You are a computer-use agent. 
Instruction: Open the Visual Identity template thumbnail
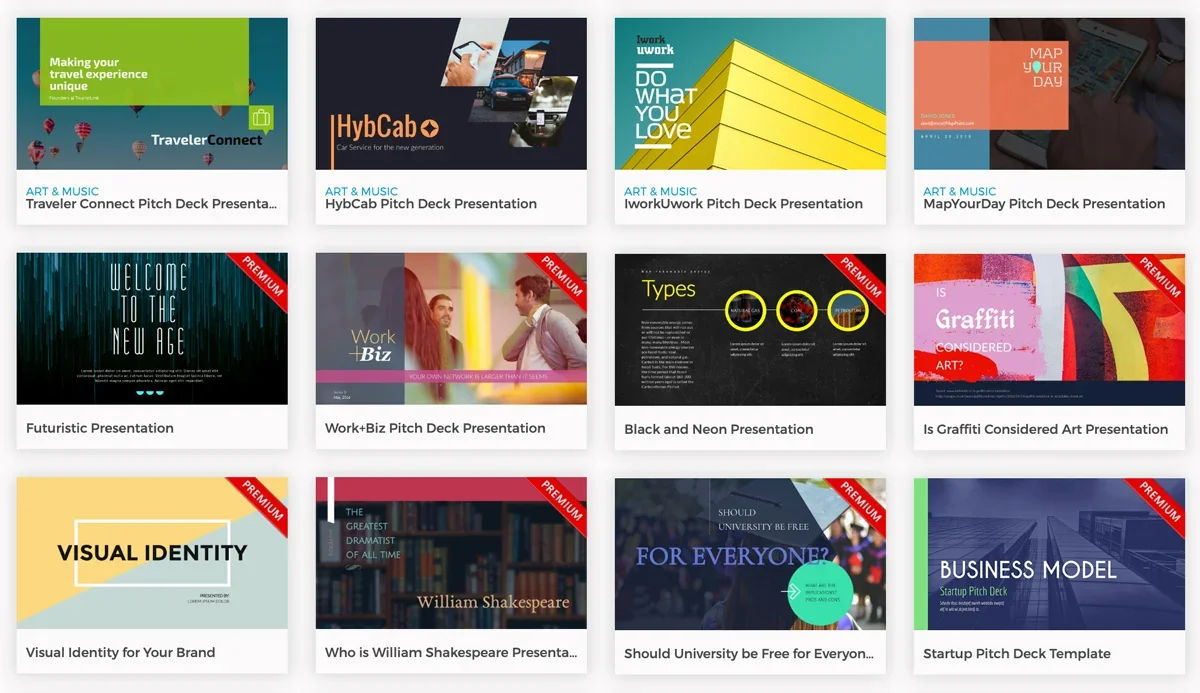[152, 553]
